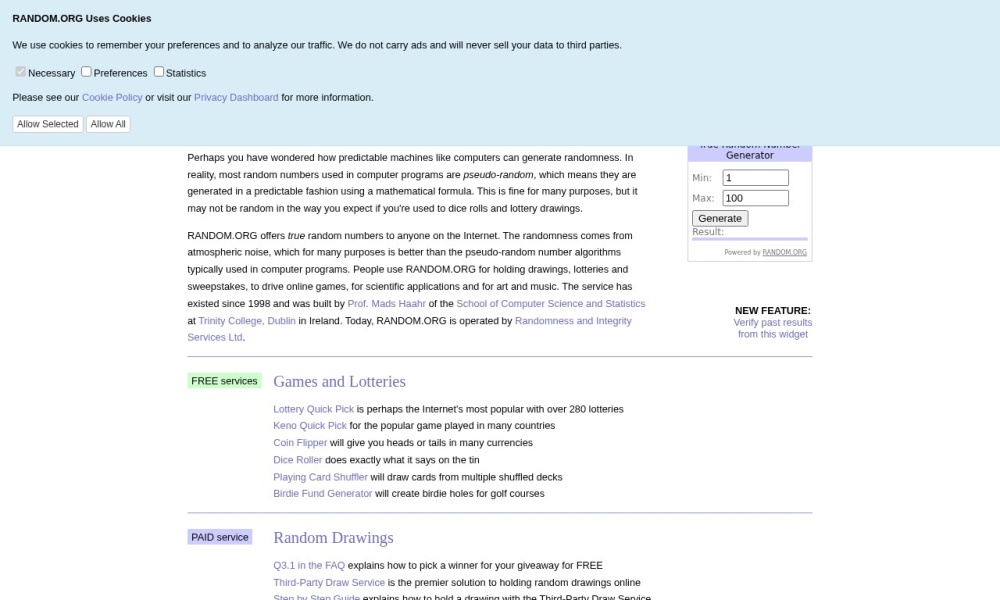Open the Games and Lotteries heading
Screen dimensions: 1000x600
click(x=339, y=381)
